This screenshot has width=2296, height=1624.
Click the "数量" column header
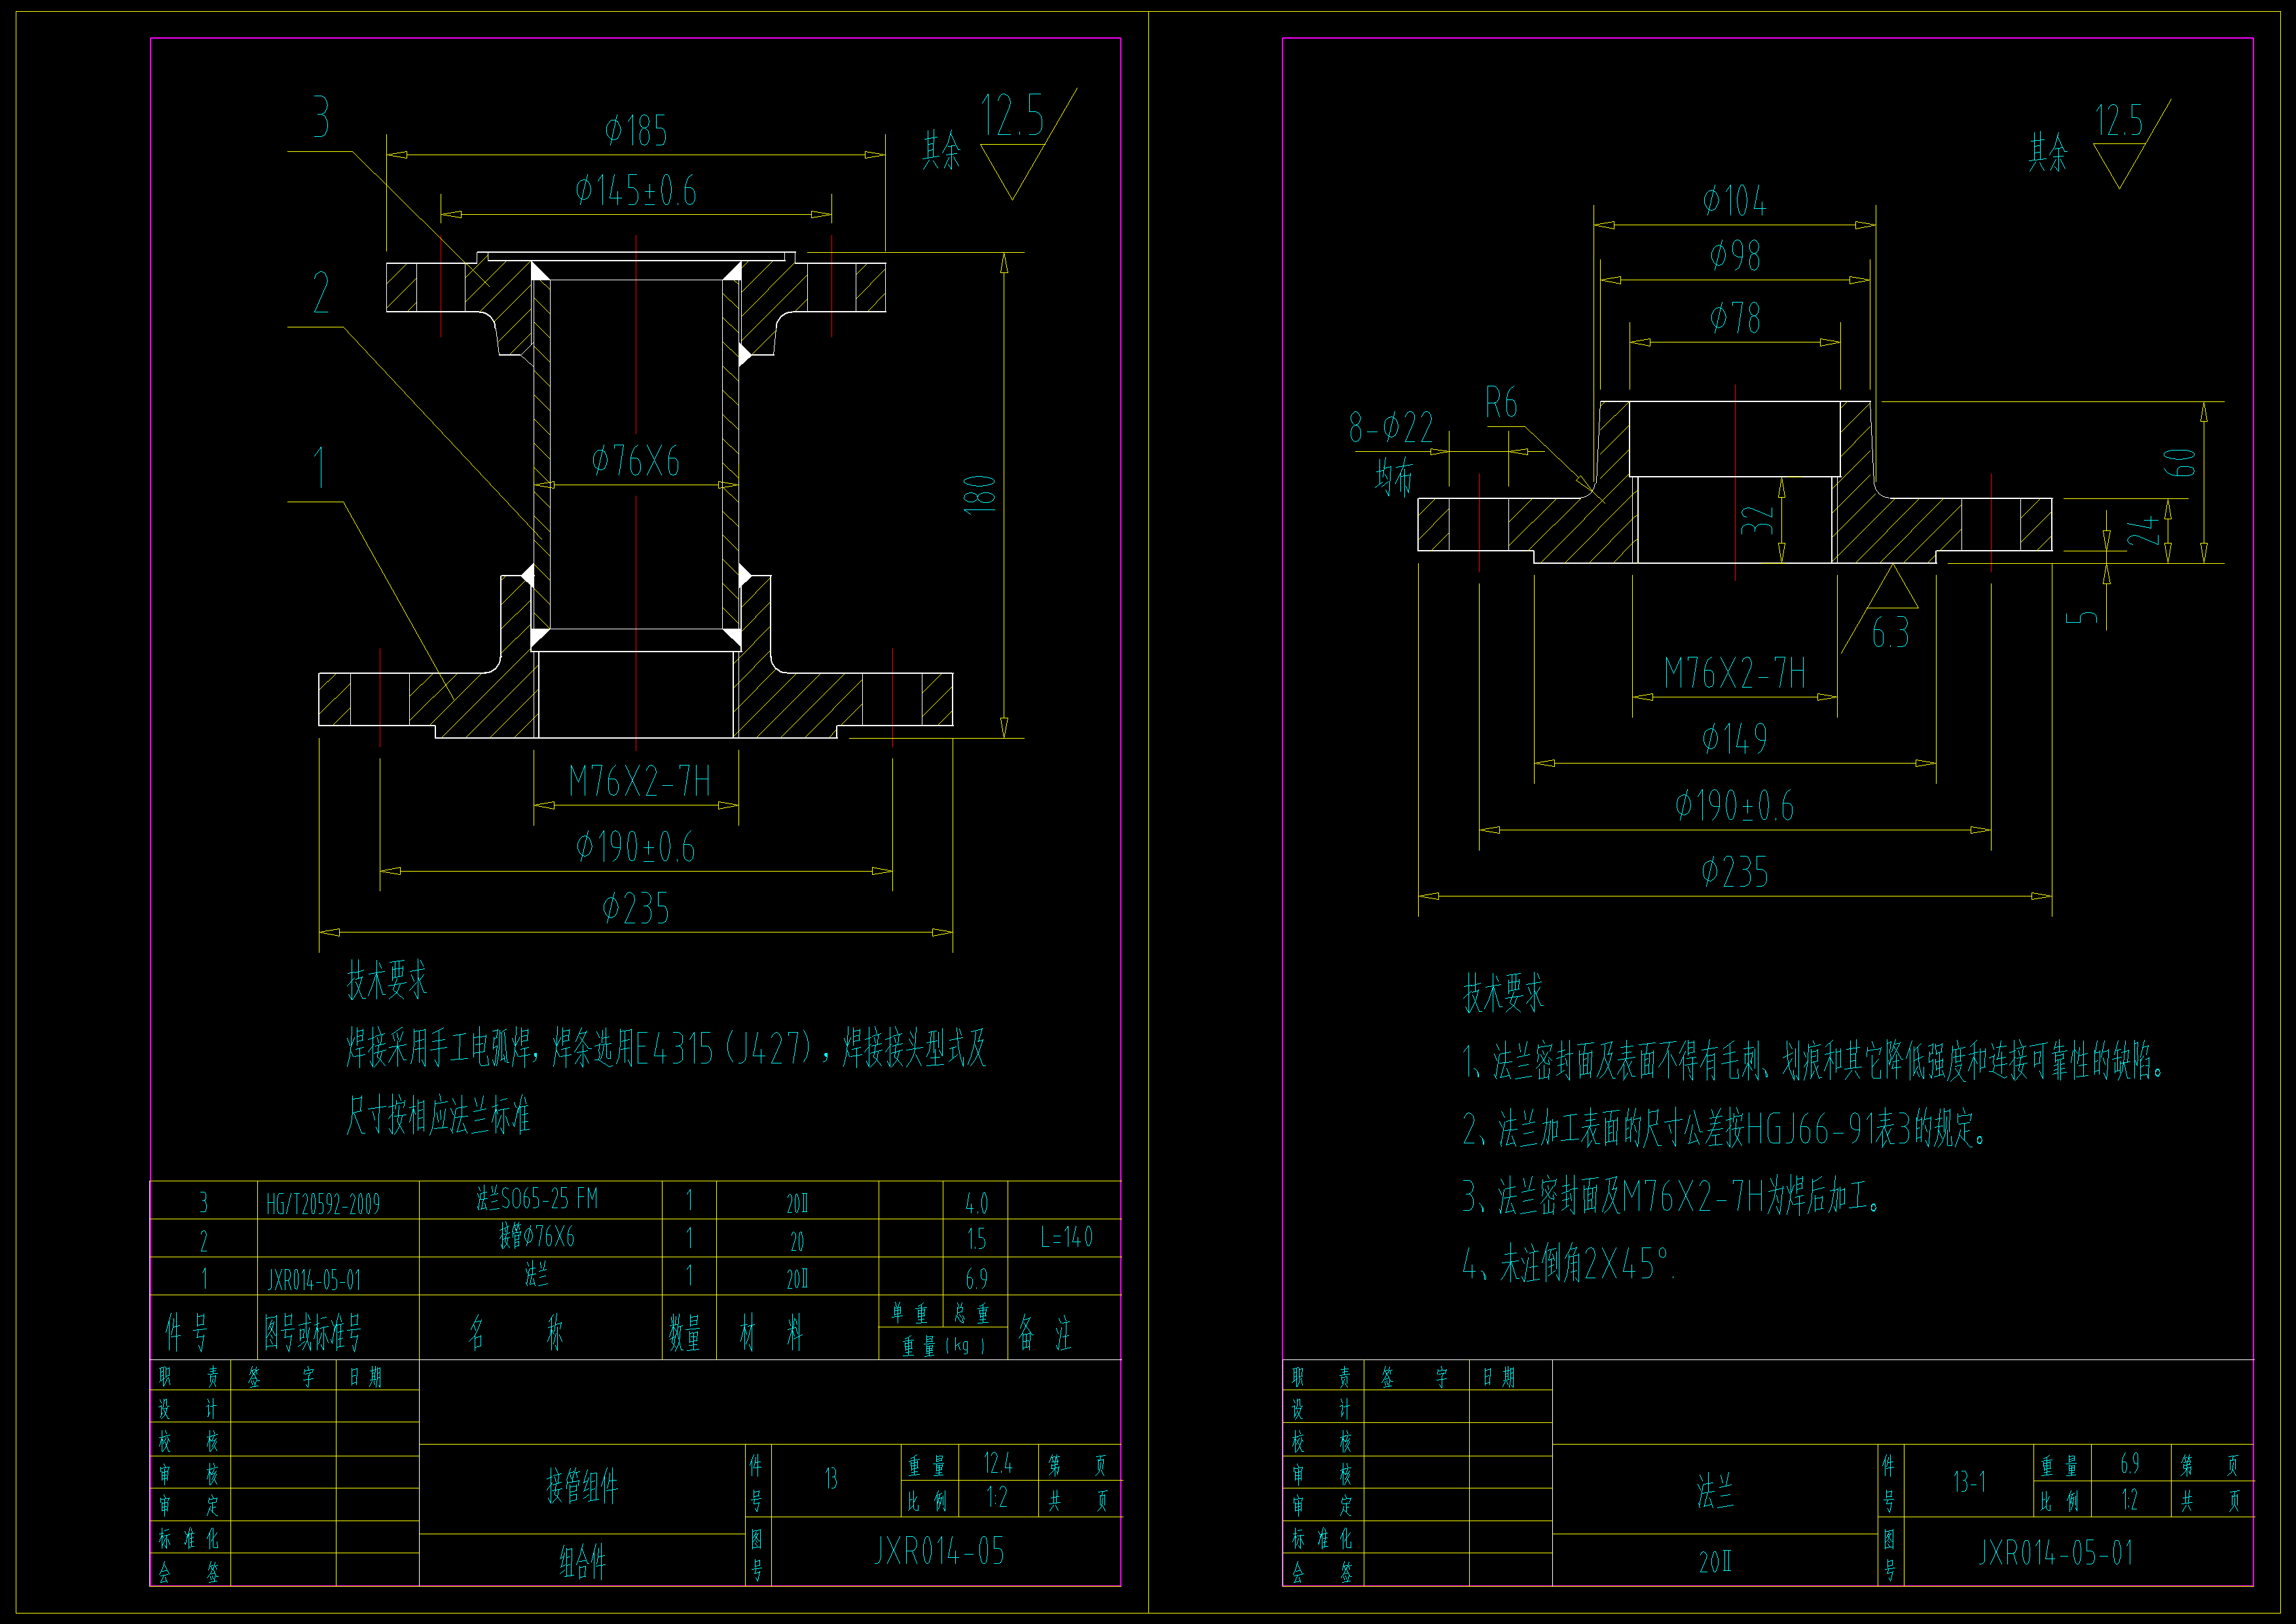click(x=685, y=1333)
